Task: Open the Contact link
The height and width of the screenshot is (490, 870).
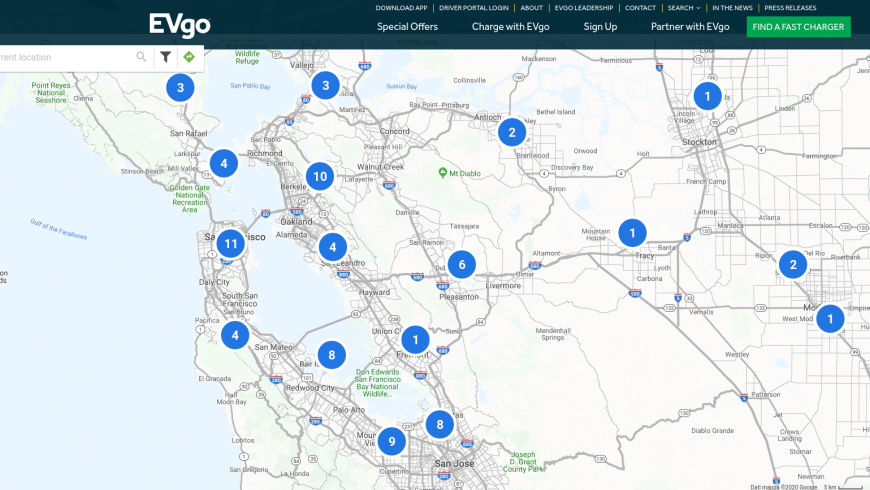Action: 640,8
